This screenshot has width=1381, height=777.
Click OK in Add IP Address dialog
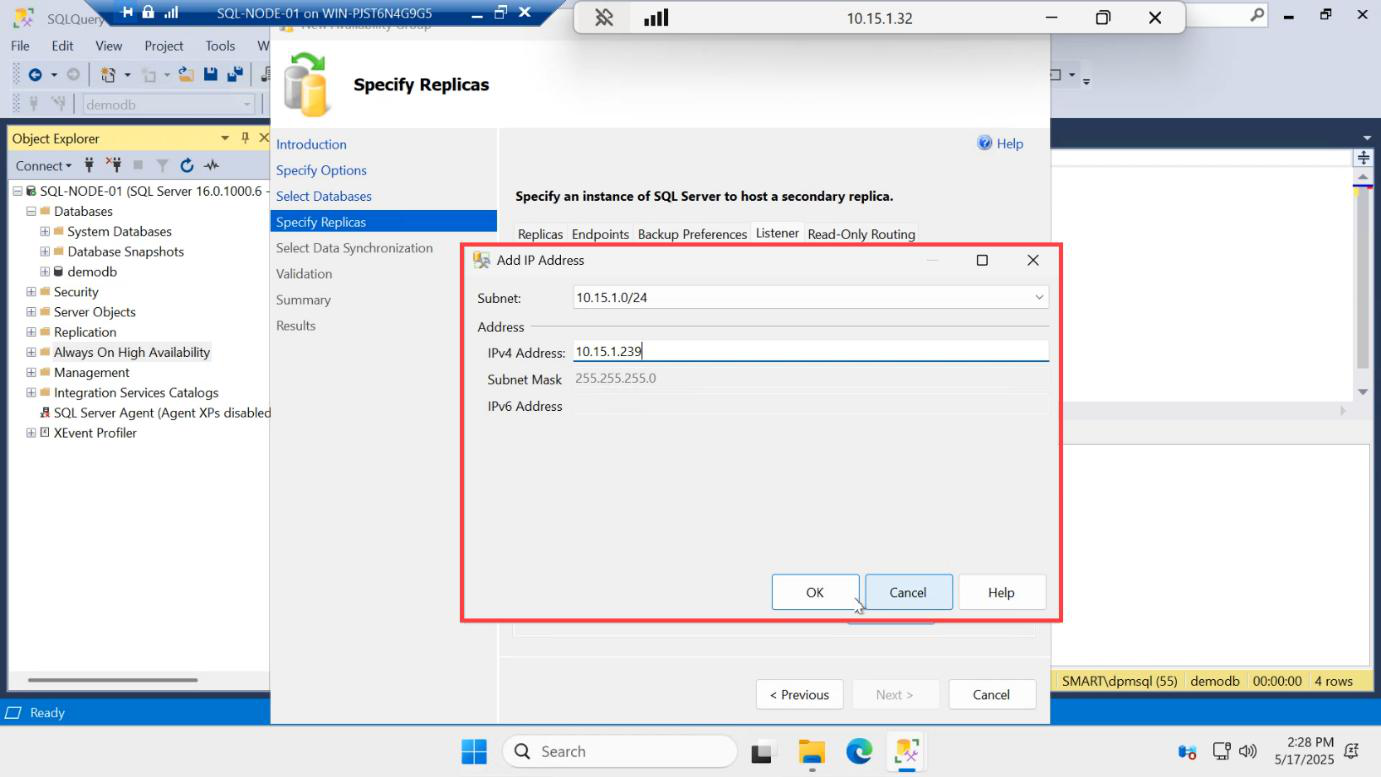pos(815,592)
